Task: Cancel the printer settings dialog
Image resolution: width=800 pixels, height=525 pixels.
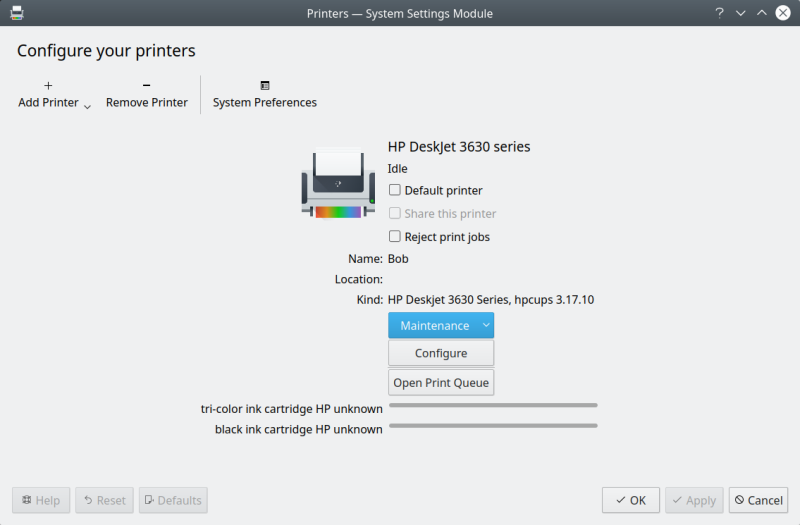Action: 758,500
